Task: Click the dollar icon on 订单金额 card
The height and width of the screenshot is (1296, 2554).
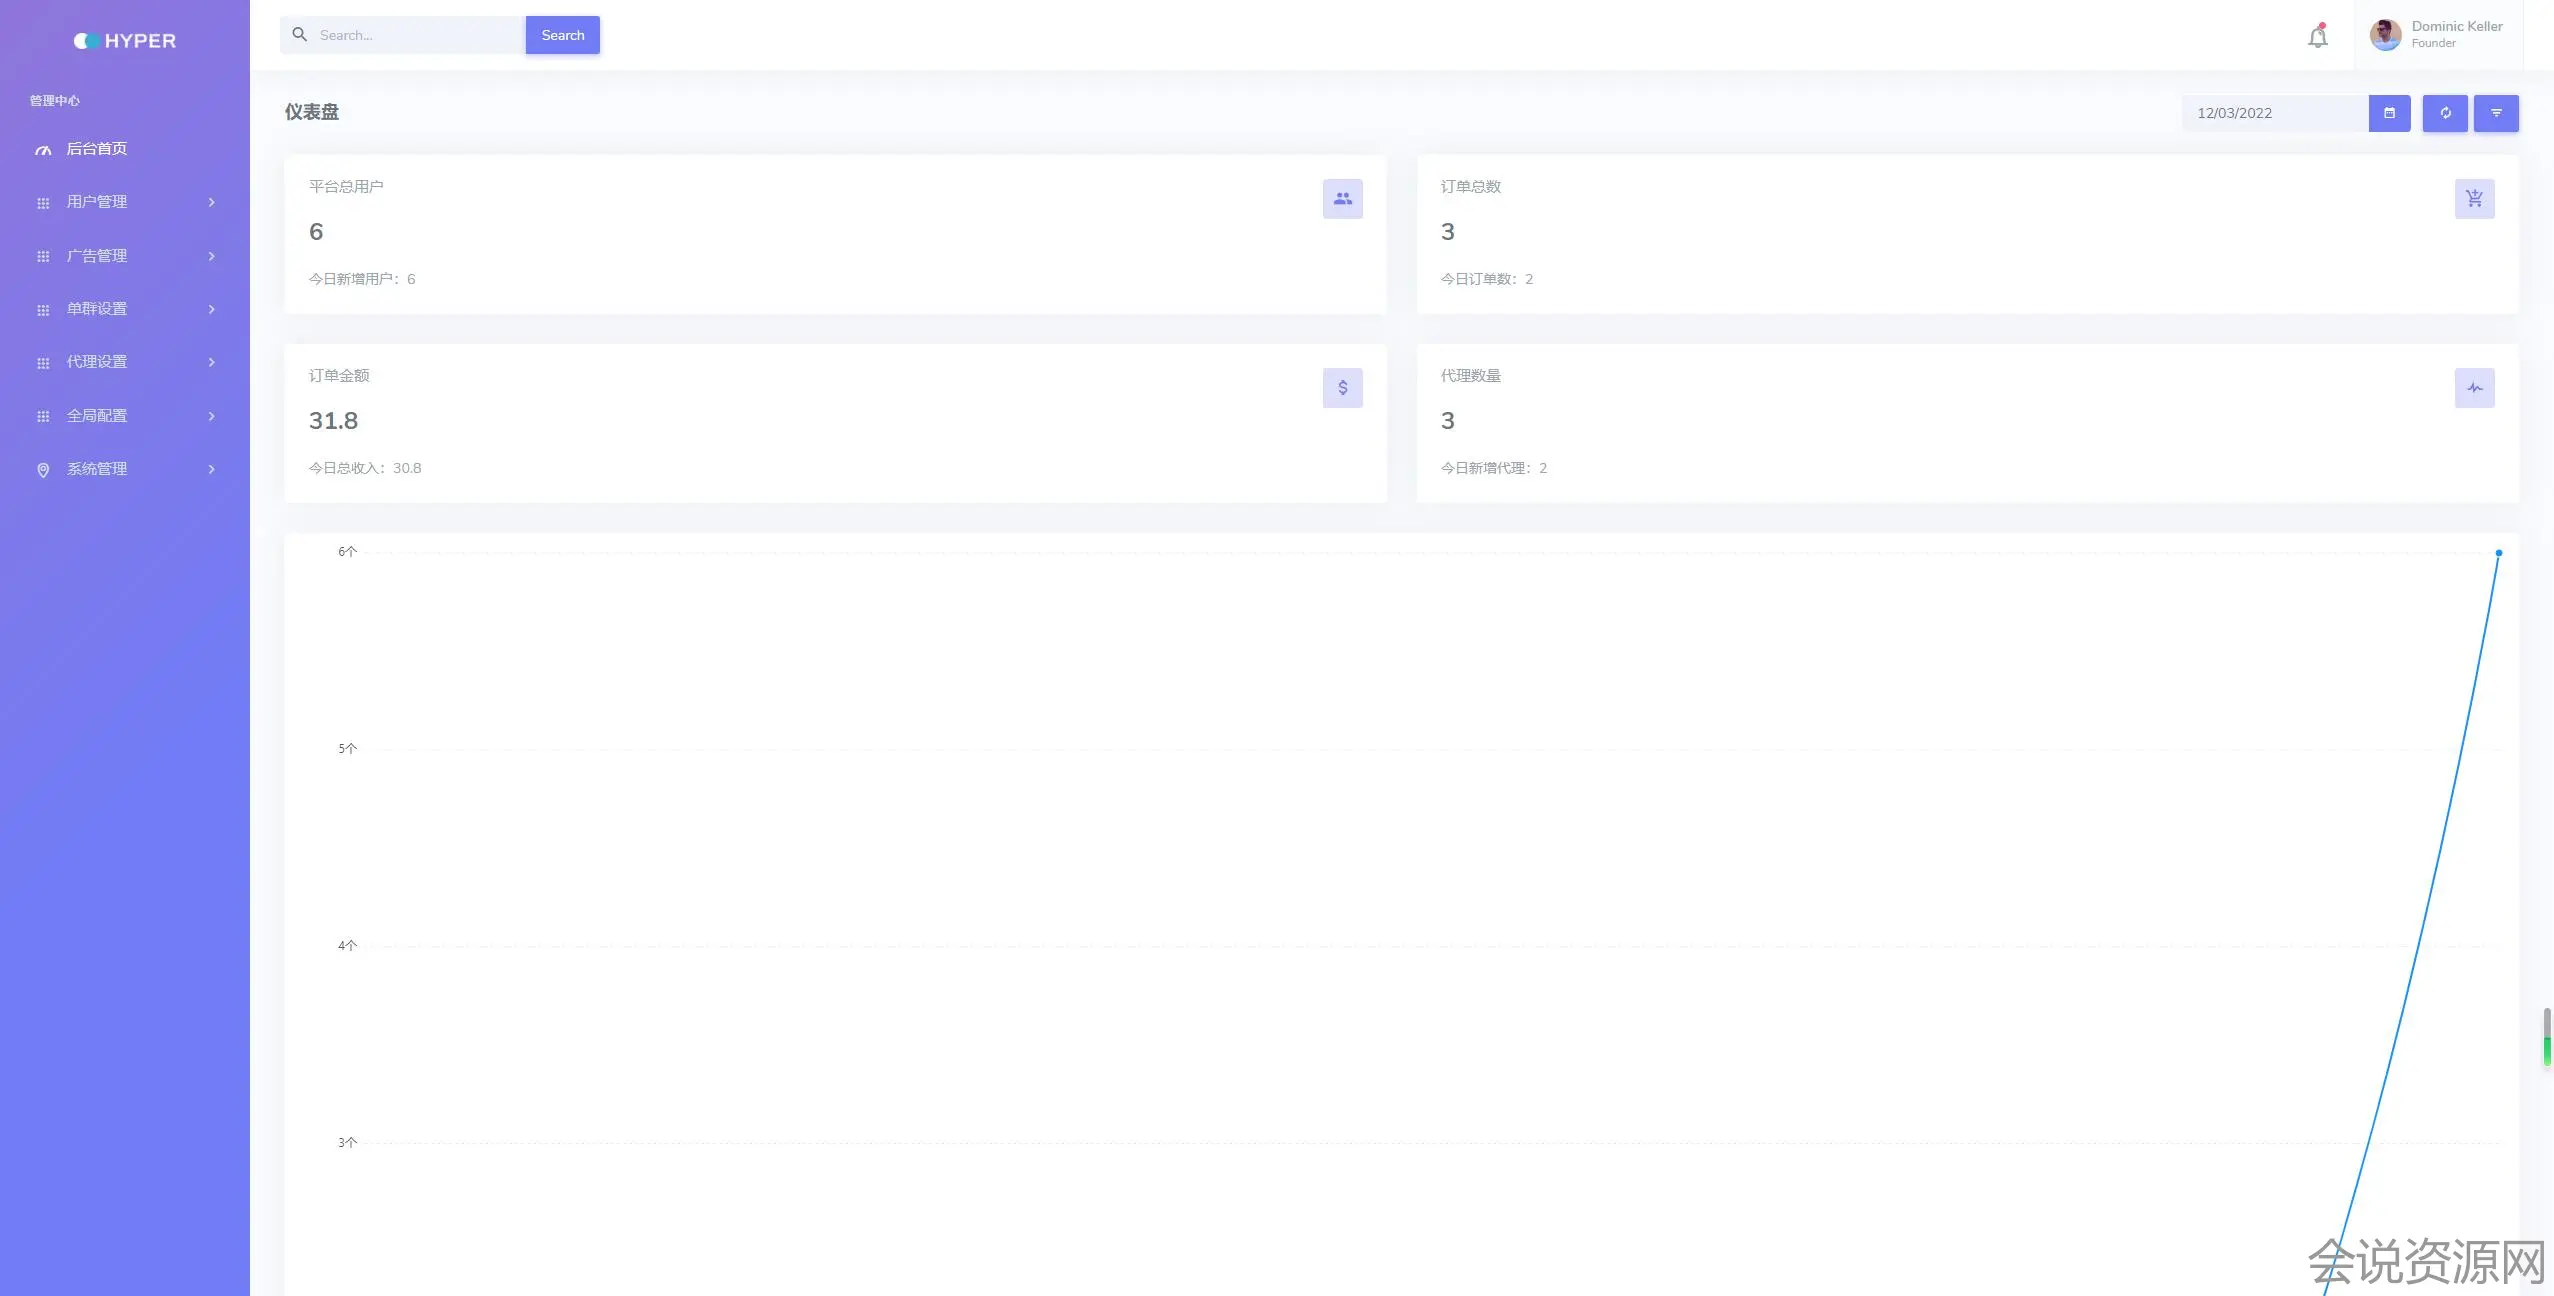Action: [1342, 388]
